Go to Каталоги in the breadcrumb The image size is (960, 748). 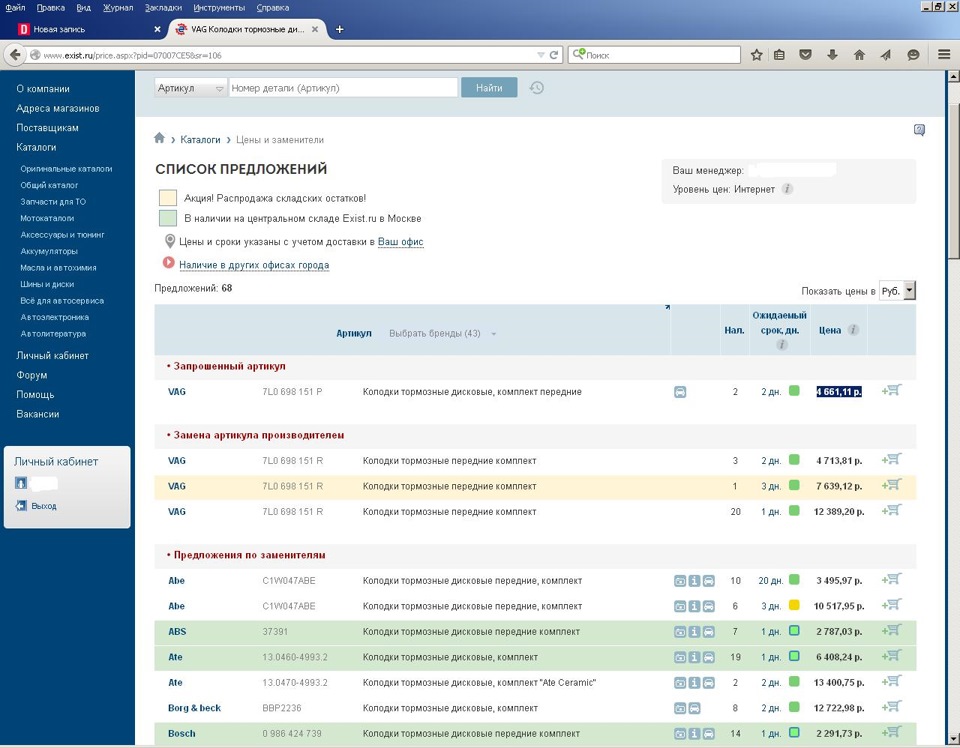tap(200, 140)
